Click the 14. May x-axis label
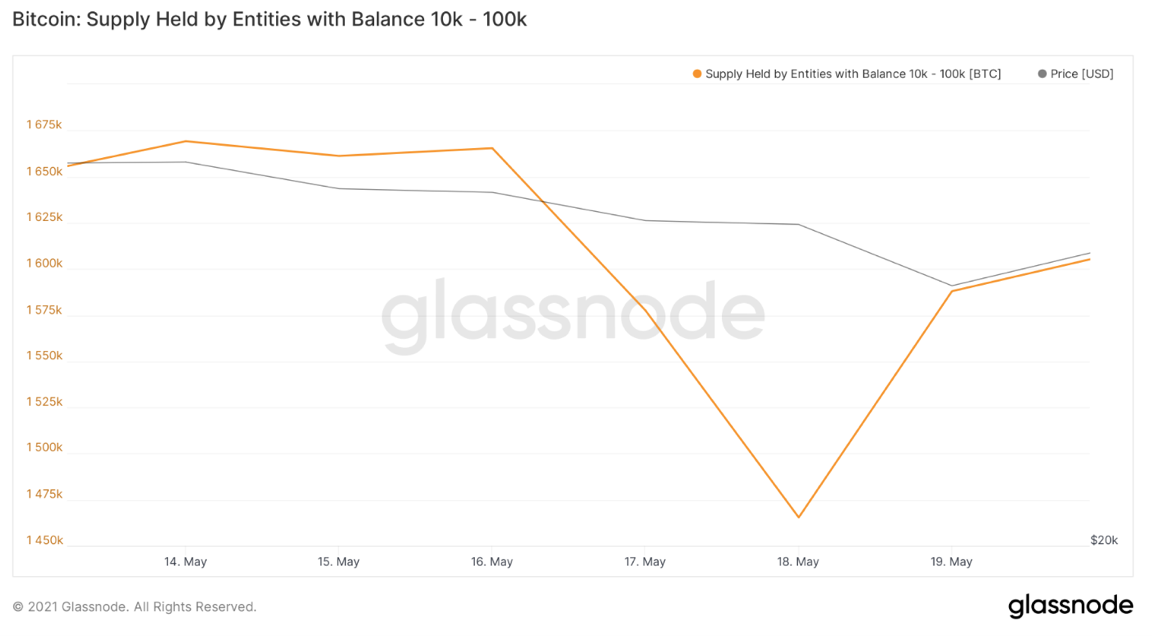 185,562
